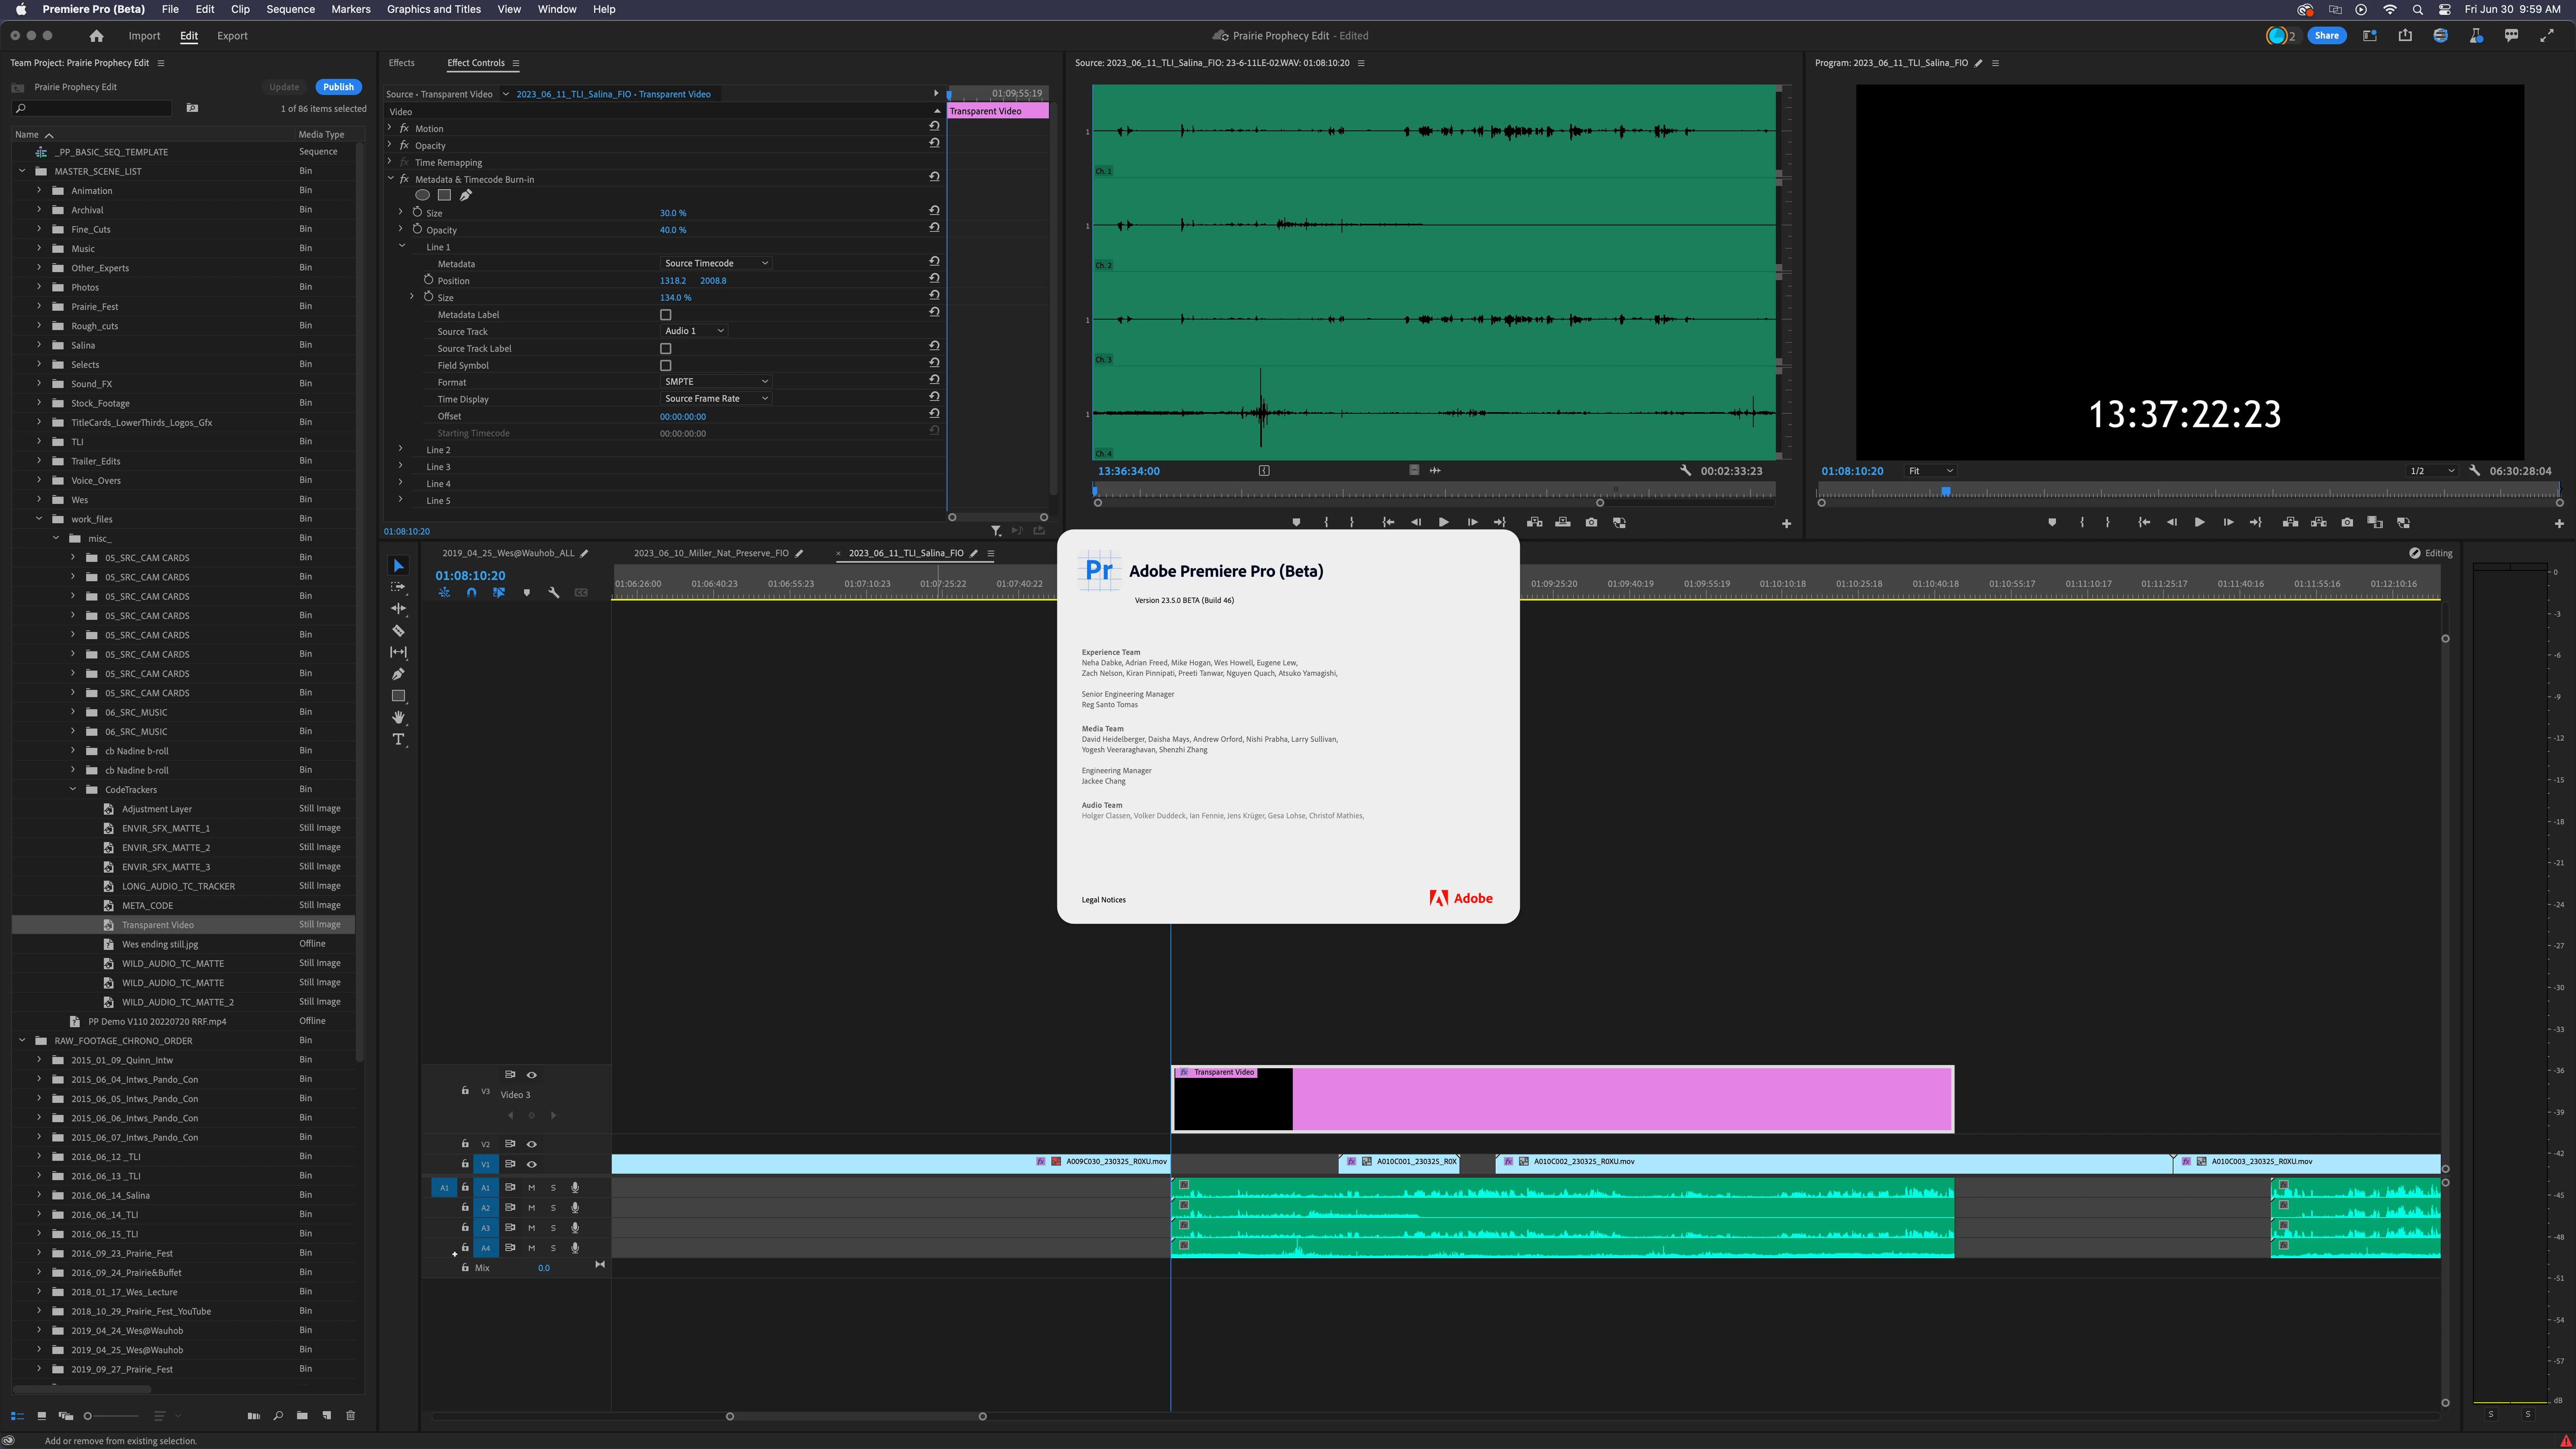This screenshot has height=1449, width=2576.
Task: Select the Pen tool in tools panel
Action: pyautogui.click(x=398, y=674)
